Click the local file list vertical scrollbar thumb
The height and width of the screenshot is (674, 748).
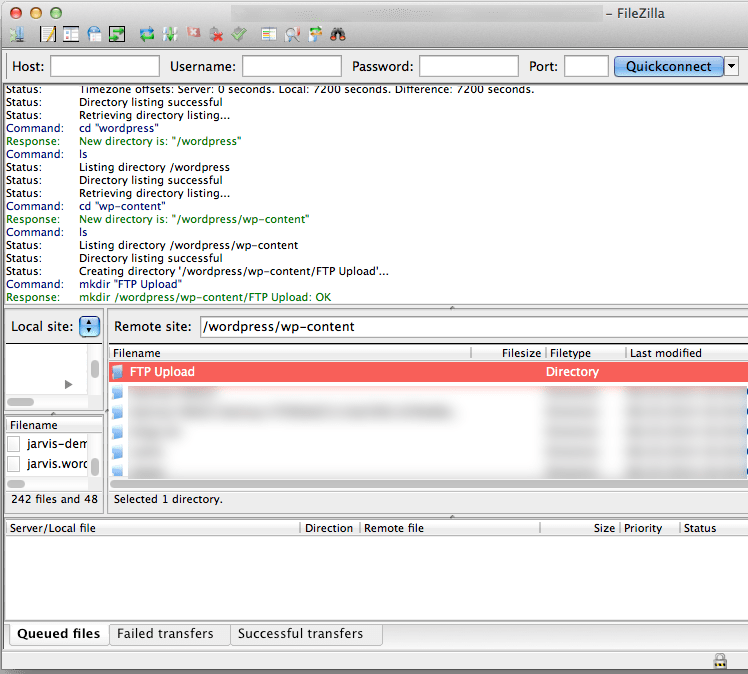click(x=95, y=467)
